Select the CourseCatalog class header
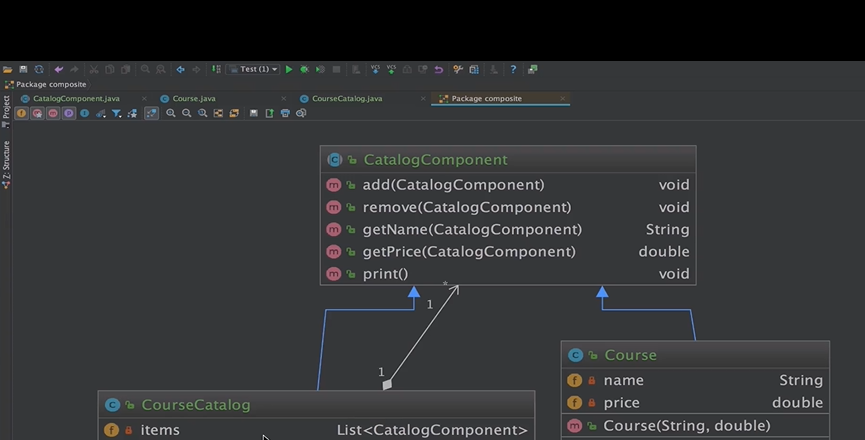This screenshot has width=865, height=440. pyautogui.click(x=316, y=405)
